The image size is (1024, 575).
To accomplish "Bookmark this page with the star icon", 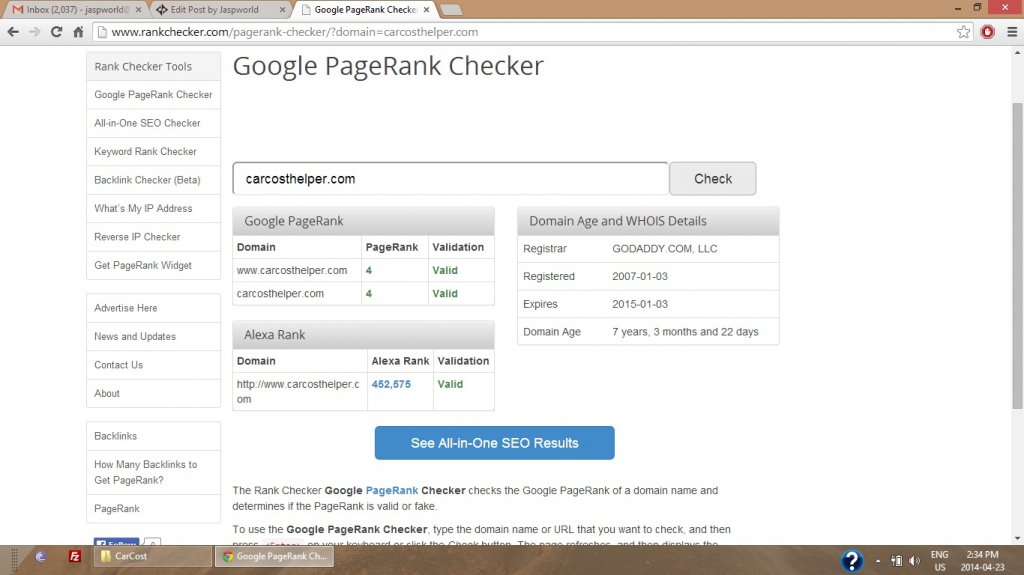I will pyautogui.click(x=963, y=31).
